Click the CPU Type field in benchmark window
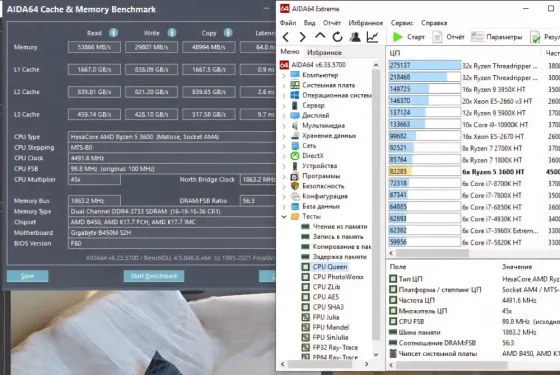The height and width of the screenshot is (375, 560). pos(171,137)
